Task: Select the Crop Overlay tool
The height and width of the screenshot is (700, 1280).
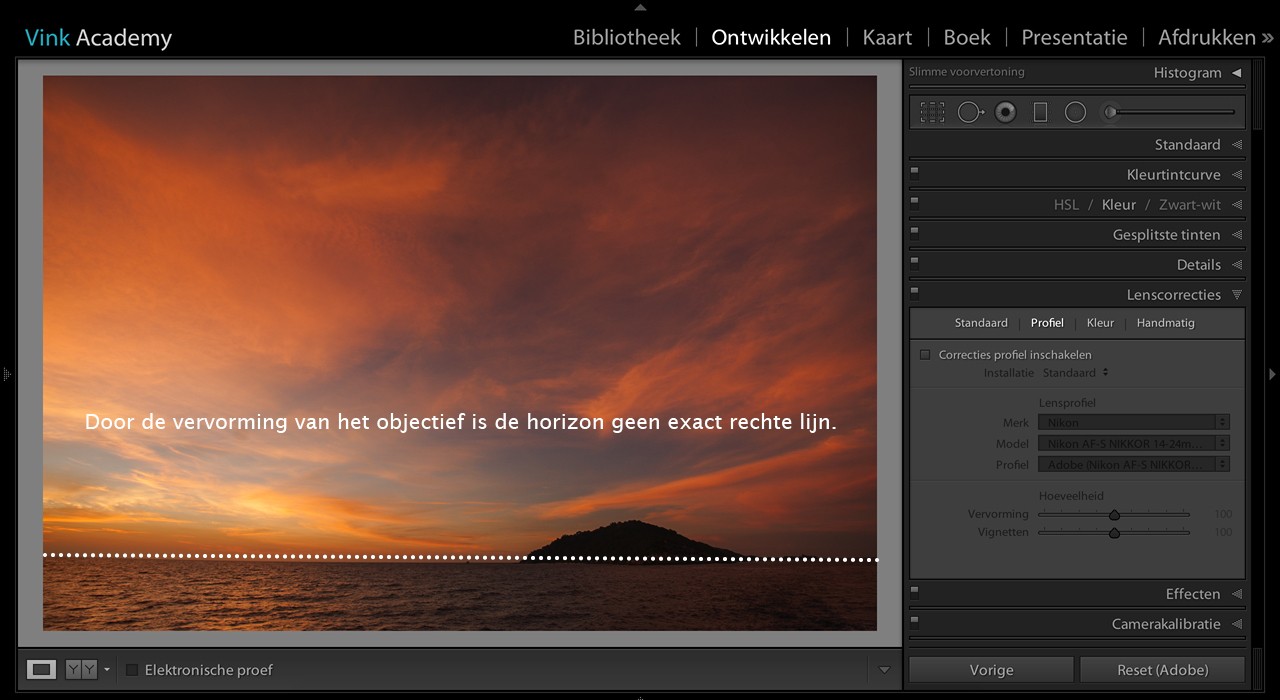Action: pyautogui.click(x=931, y=111)
